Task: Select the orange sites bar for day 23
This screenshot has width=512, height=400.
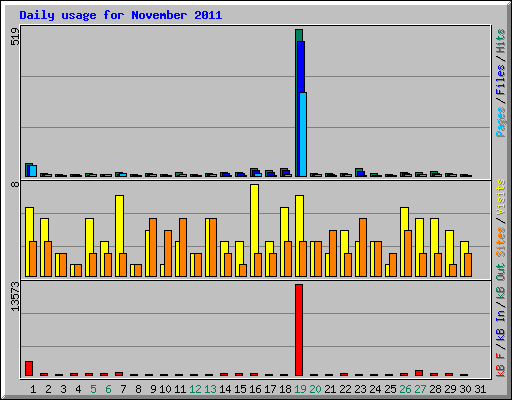Action: tap(363, 247)
